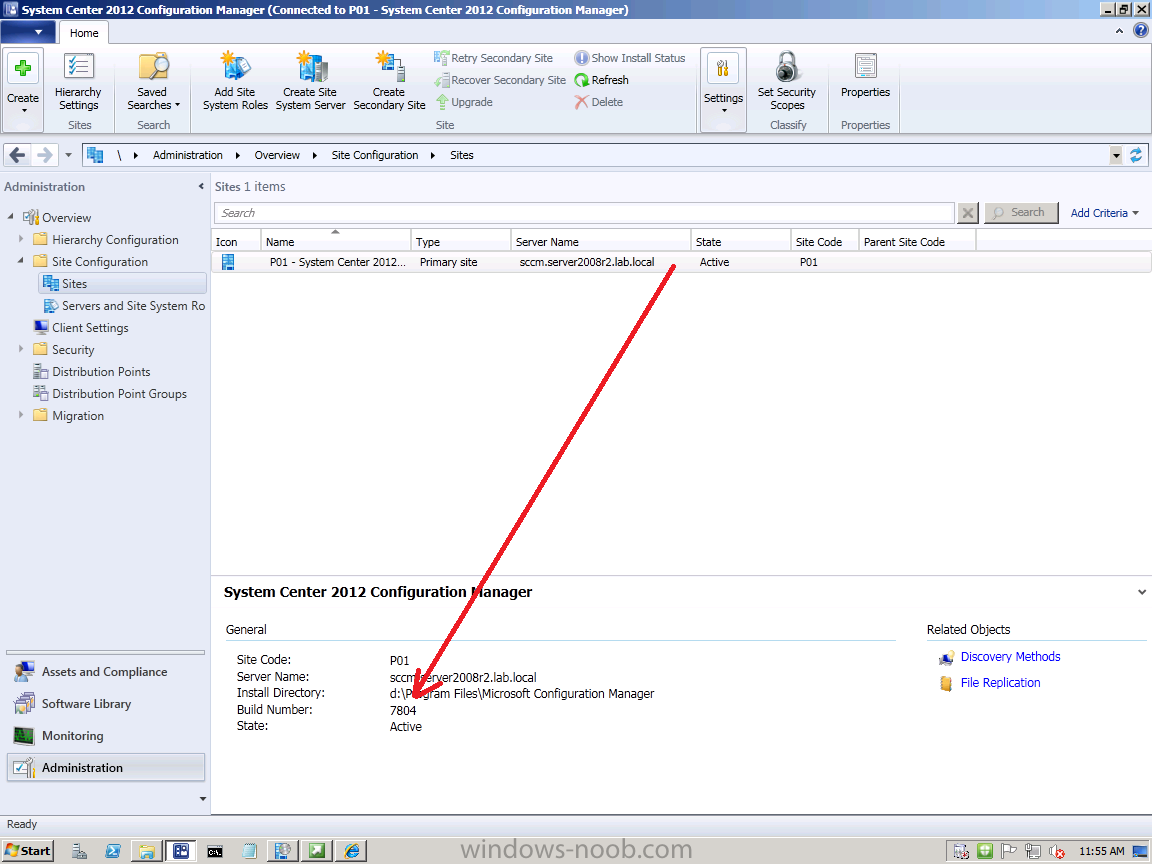
Task: Open ribbon Help icon
Action: [x=1140, y=31]
